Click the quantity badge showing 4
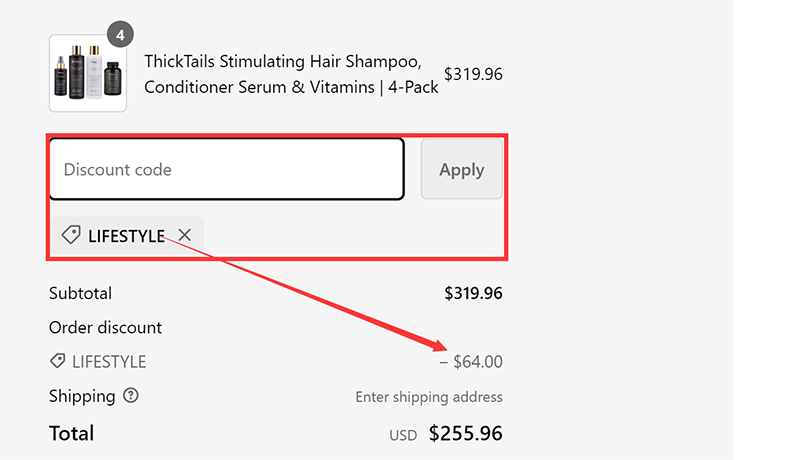The image size is (800, 460). pyautogui.click(x=120, y=35)
